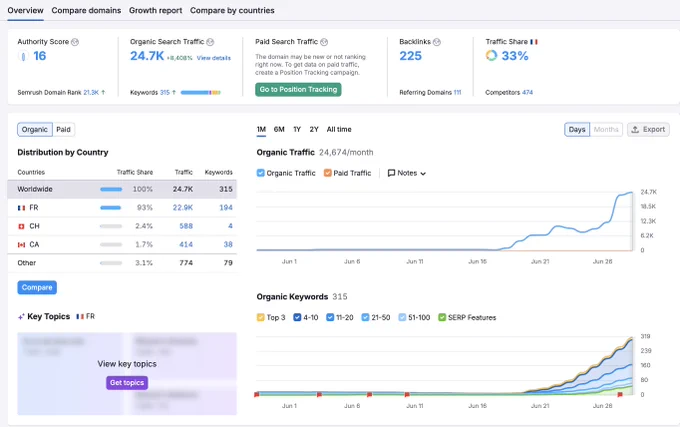Image resolution: width=680 pixels, height=427 pixels.
Task: Click the Export button
Action: point(648,130)
